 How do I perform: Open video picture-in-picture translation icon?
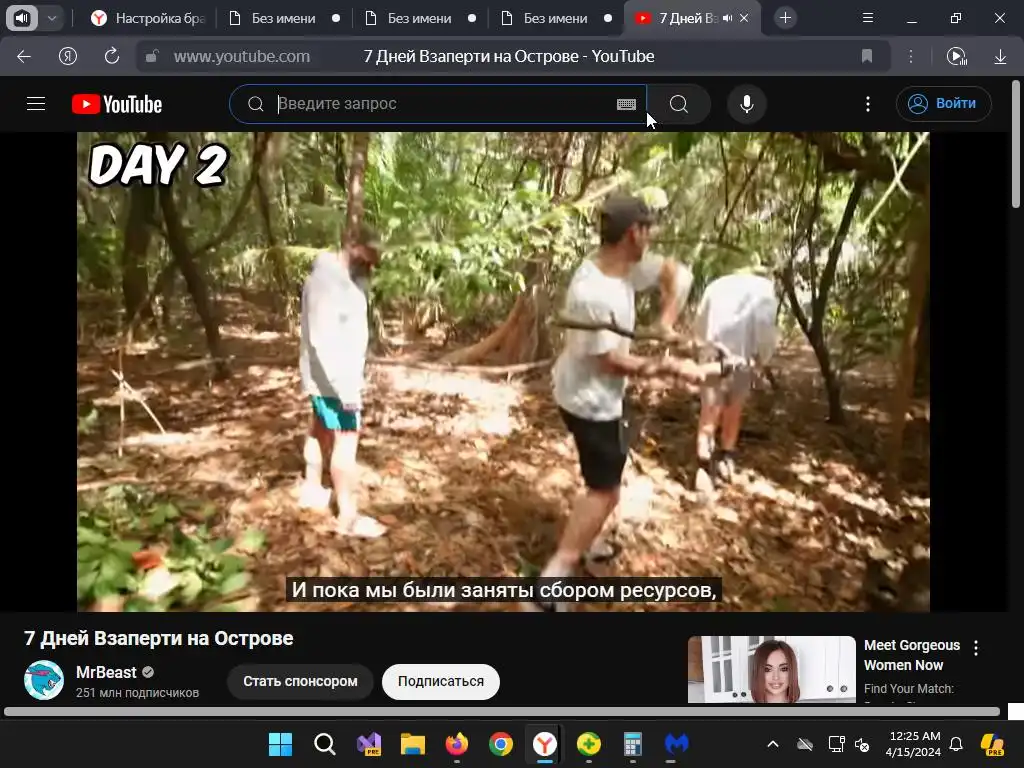coord(957,57)
